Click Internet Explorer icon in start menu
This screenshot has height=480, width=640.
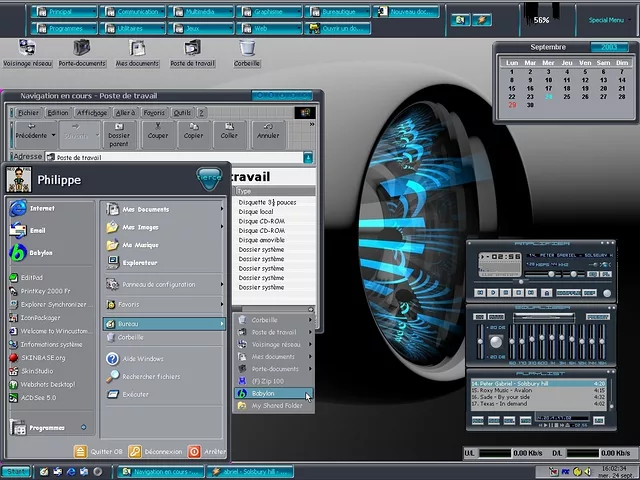pyautogui.click(x=17, y=208)
